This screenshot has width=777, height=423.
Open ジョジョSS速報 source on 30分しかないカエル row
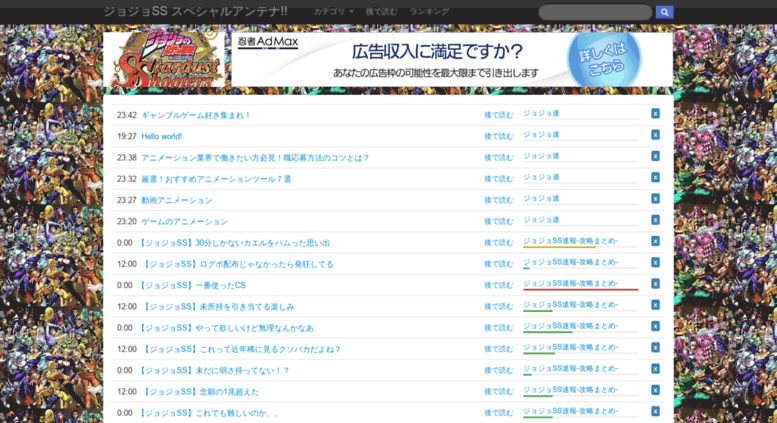click(570, 241)
